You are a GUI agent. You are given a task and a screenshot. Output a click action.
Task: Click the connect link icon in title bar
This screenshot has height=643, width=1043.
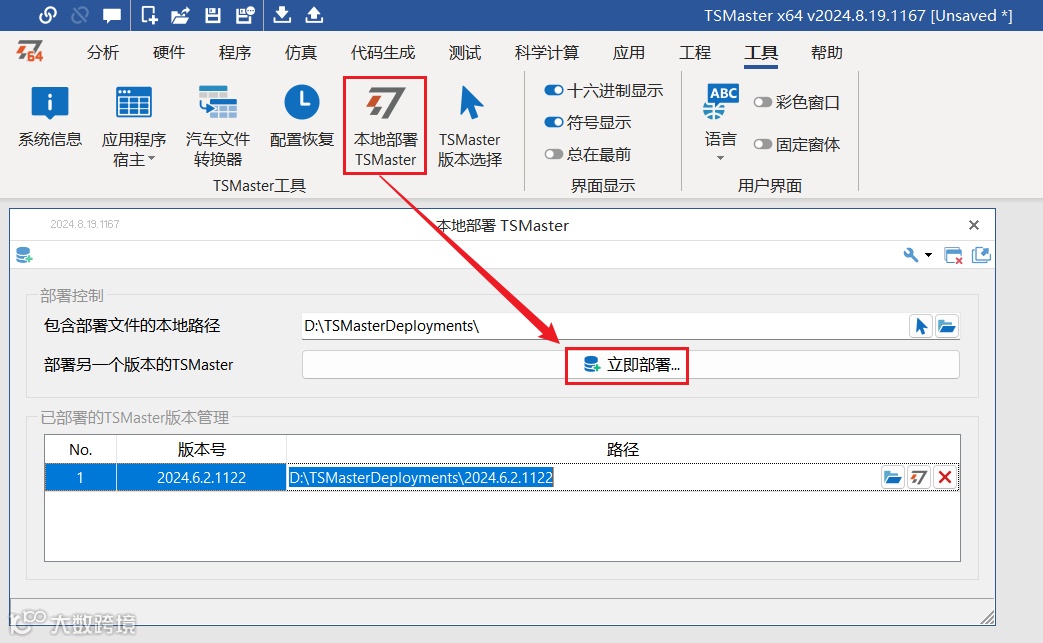point(48,15)
